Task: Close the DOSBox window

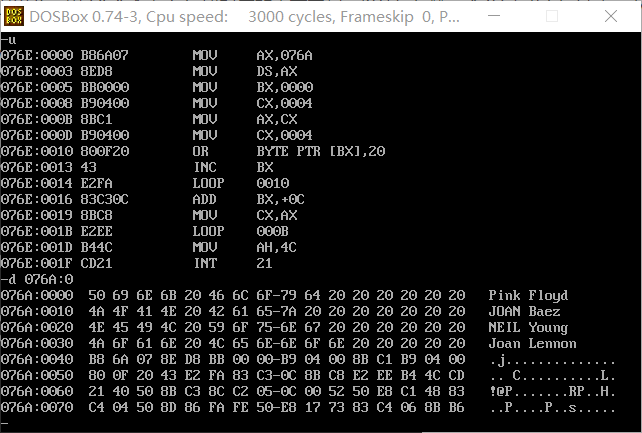Action: (610, 16)
